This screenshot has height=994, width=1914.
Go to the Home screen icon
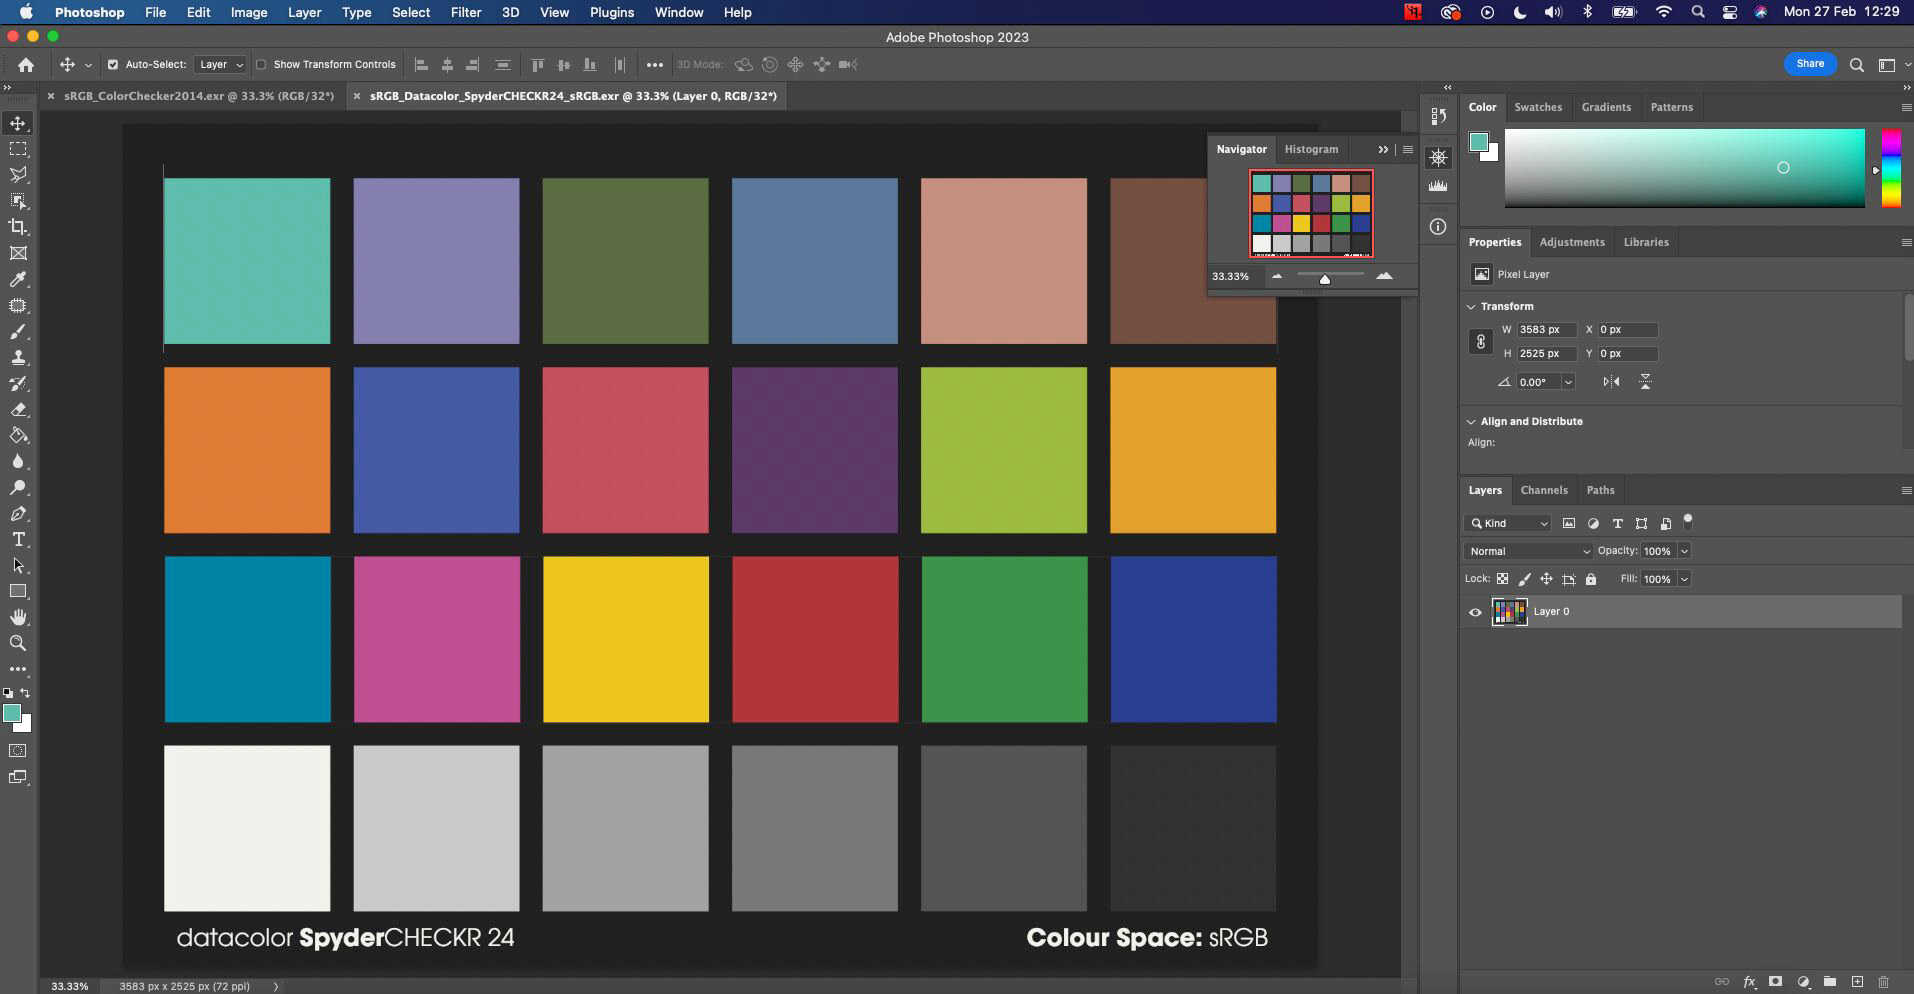pos(26,65)
